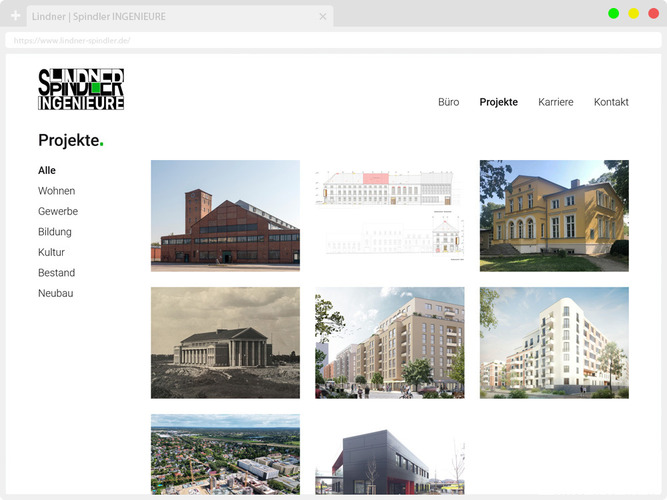Select Projekte in the top navigation
The height and width of the screenshot is (500, 667).
498,102
